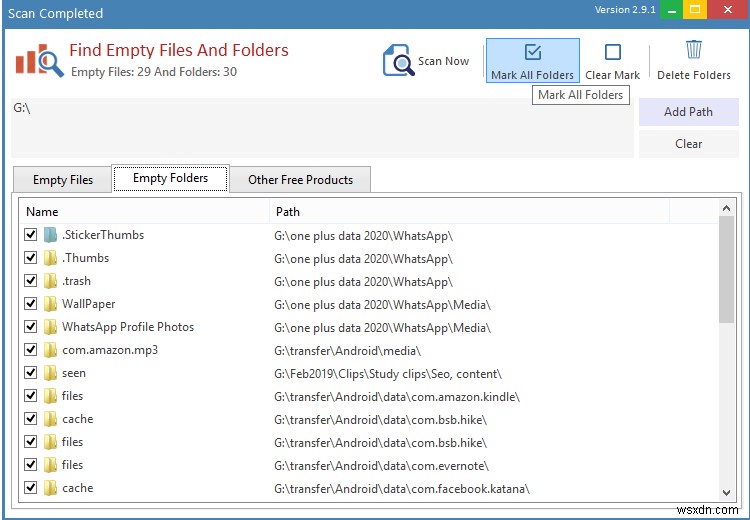Click the com.amazon.mp3 folder icon

pyautogui.click(x=50, y=350)
